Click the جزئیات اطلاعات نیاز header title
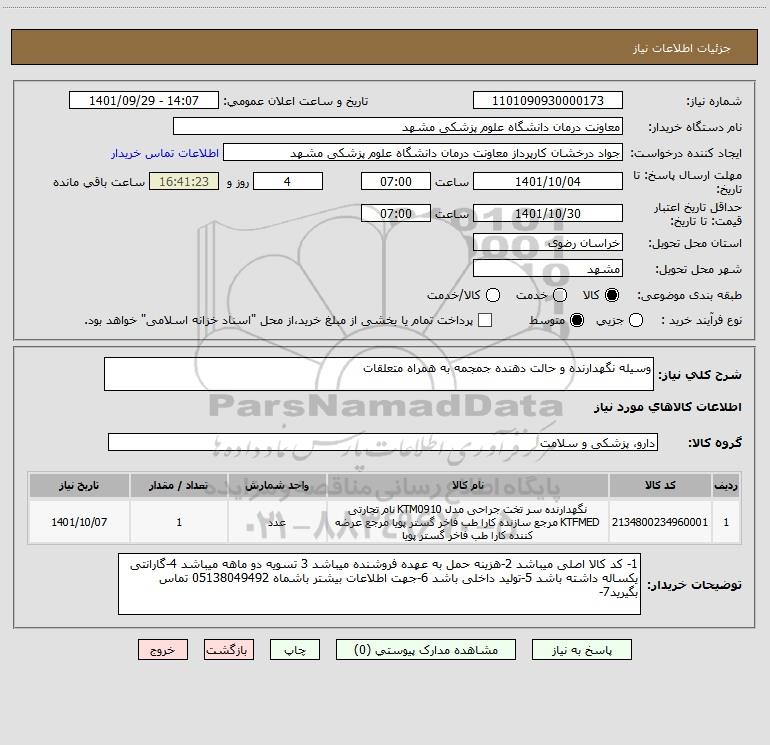 (x=682, y=48)
